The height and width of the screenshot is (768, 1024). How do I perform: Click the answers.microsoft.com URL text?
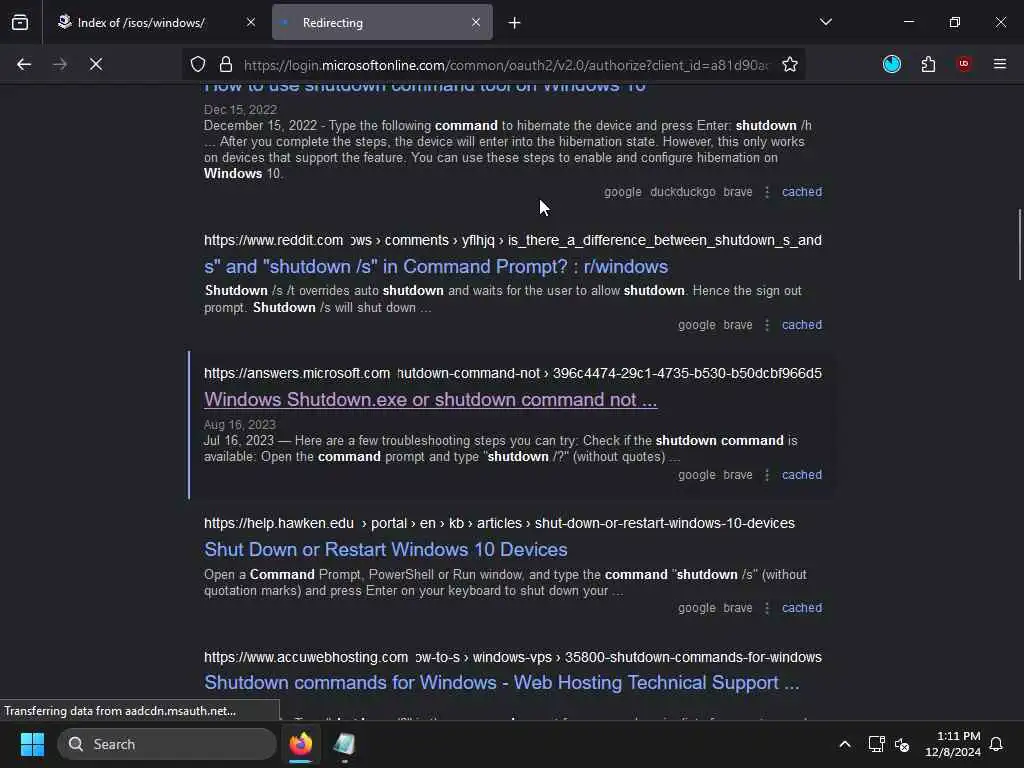(296, 374)
